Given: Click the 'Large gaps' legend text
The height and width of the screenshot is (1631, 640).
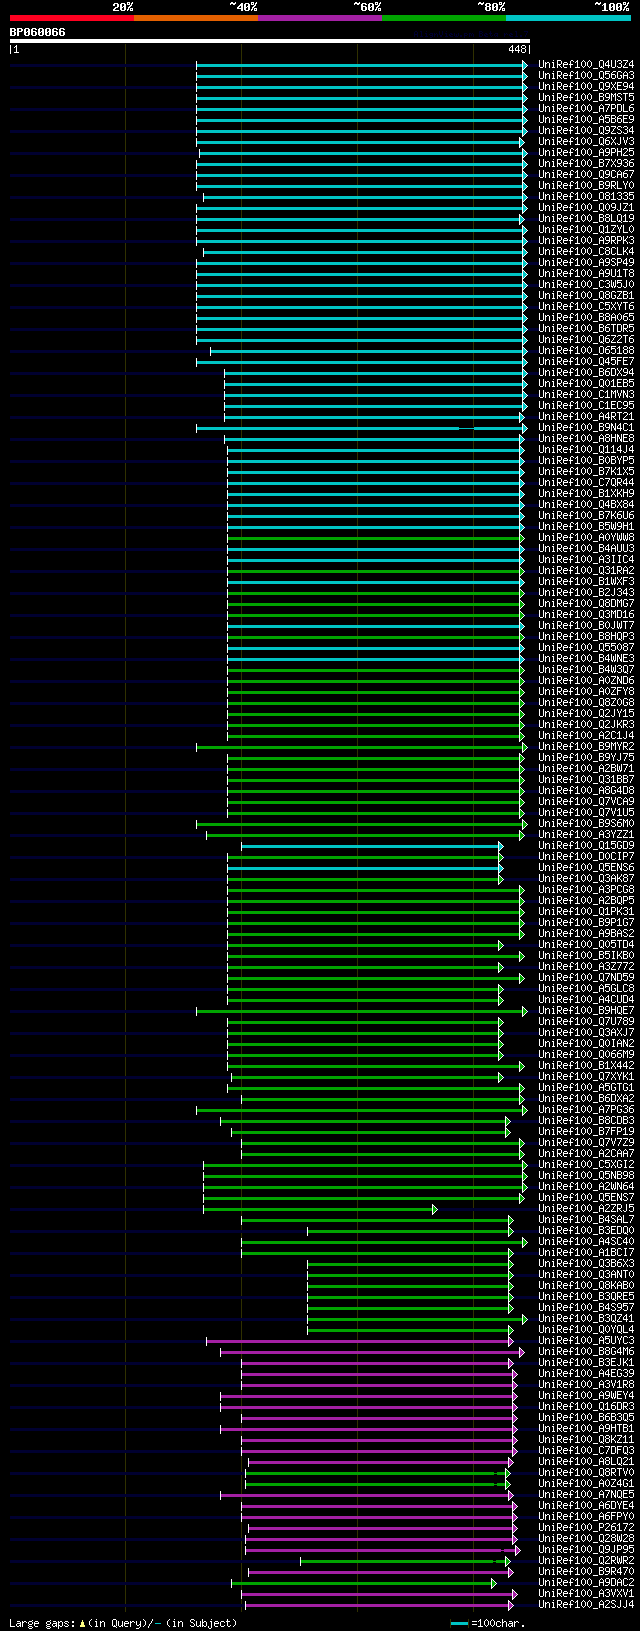Looking at the screenshot, I should coord(123,1623).
